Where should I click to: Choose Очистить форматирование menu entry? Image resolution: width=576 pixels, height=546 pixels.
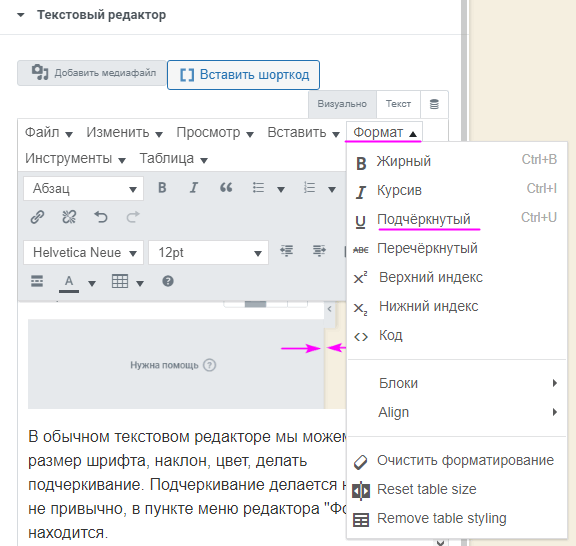point(457,460)
